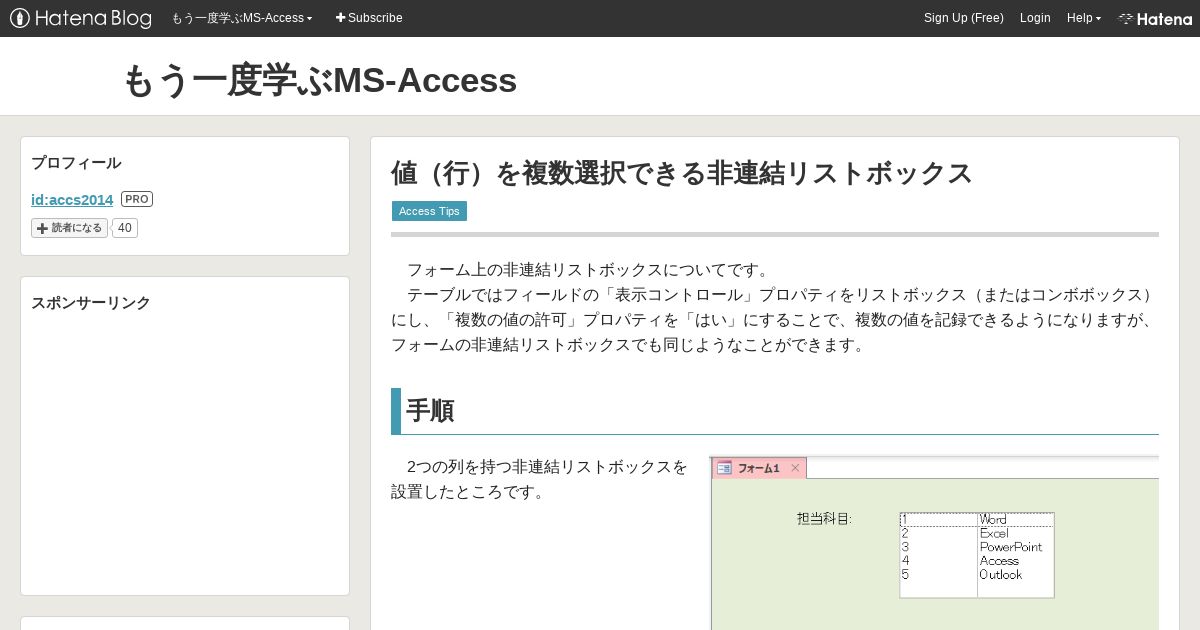Open the Access Tips category tag

point(429,211)
